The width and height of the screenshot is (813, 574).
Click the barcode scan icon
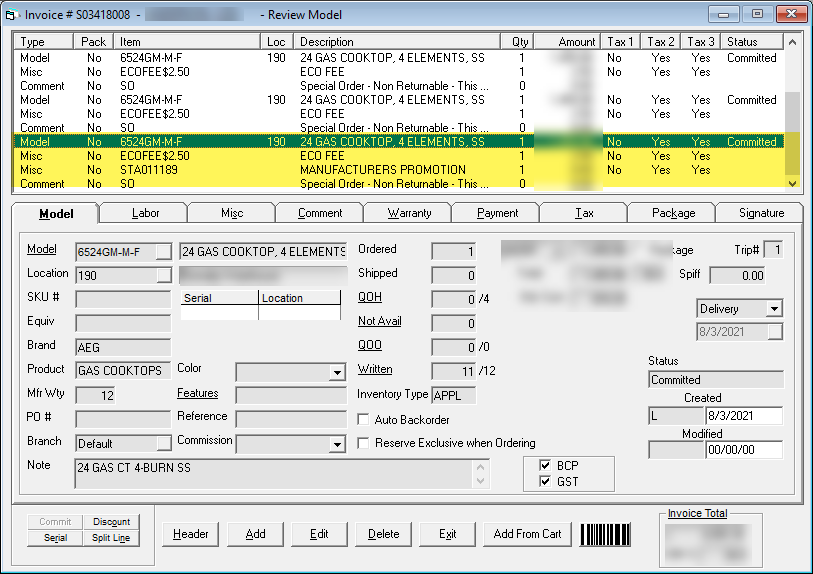605,535
